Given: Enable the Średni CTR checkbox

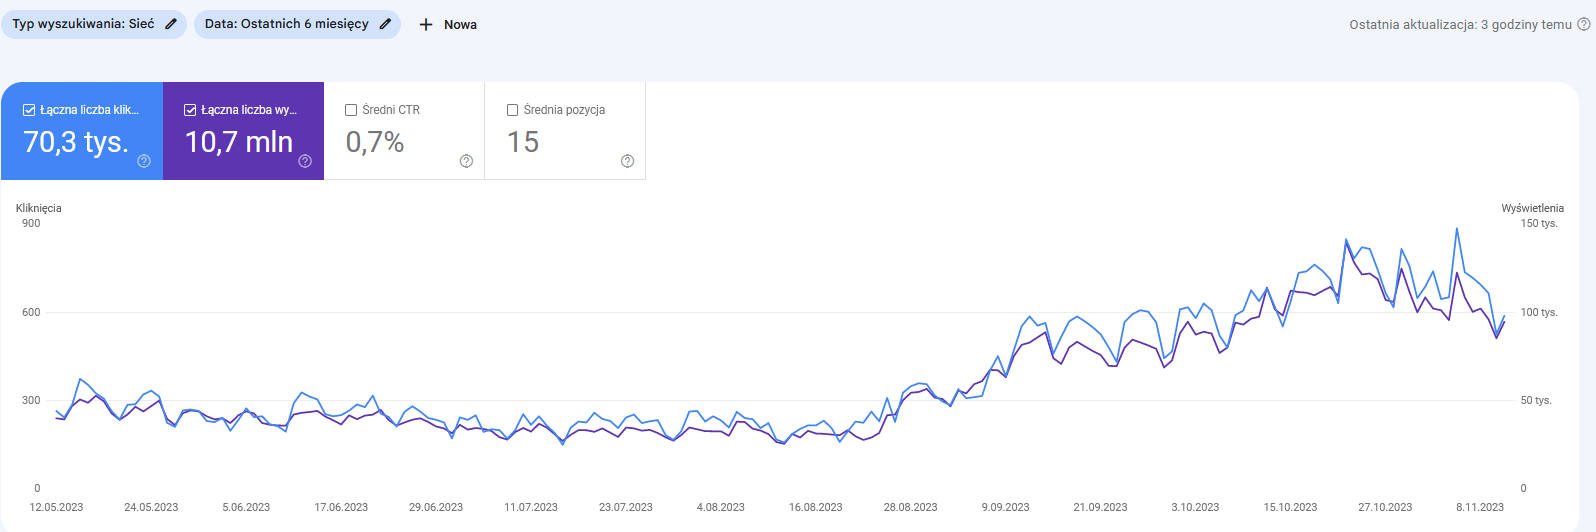Looking at the screenshot, I should click(x=351, y=110).
